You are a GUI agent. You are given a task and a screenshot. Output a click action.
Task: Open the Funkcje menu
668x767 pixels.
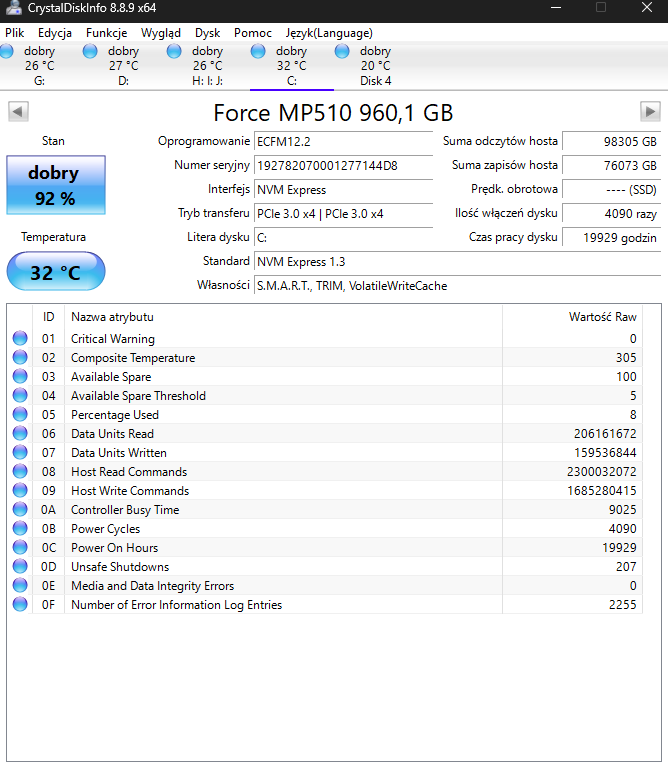coord(106,33)
